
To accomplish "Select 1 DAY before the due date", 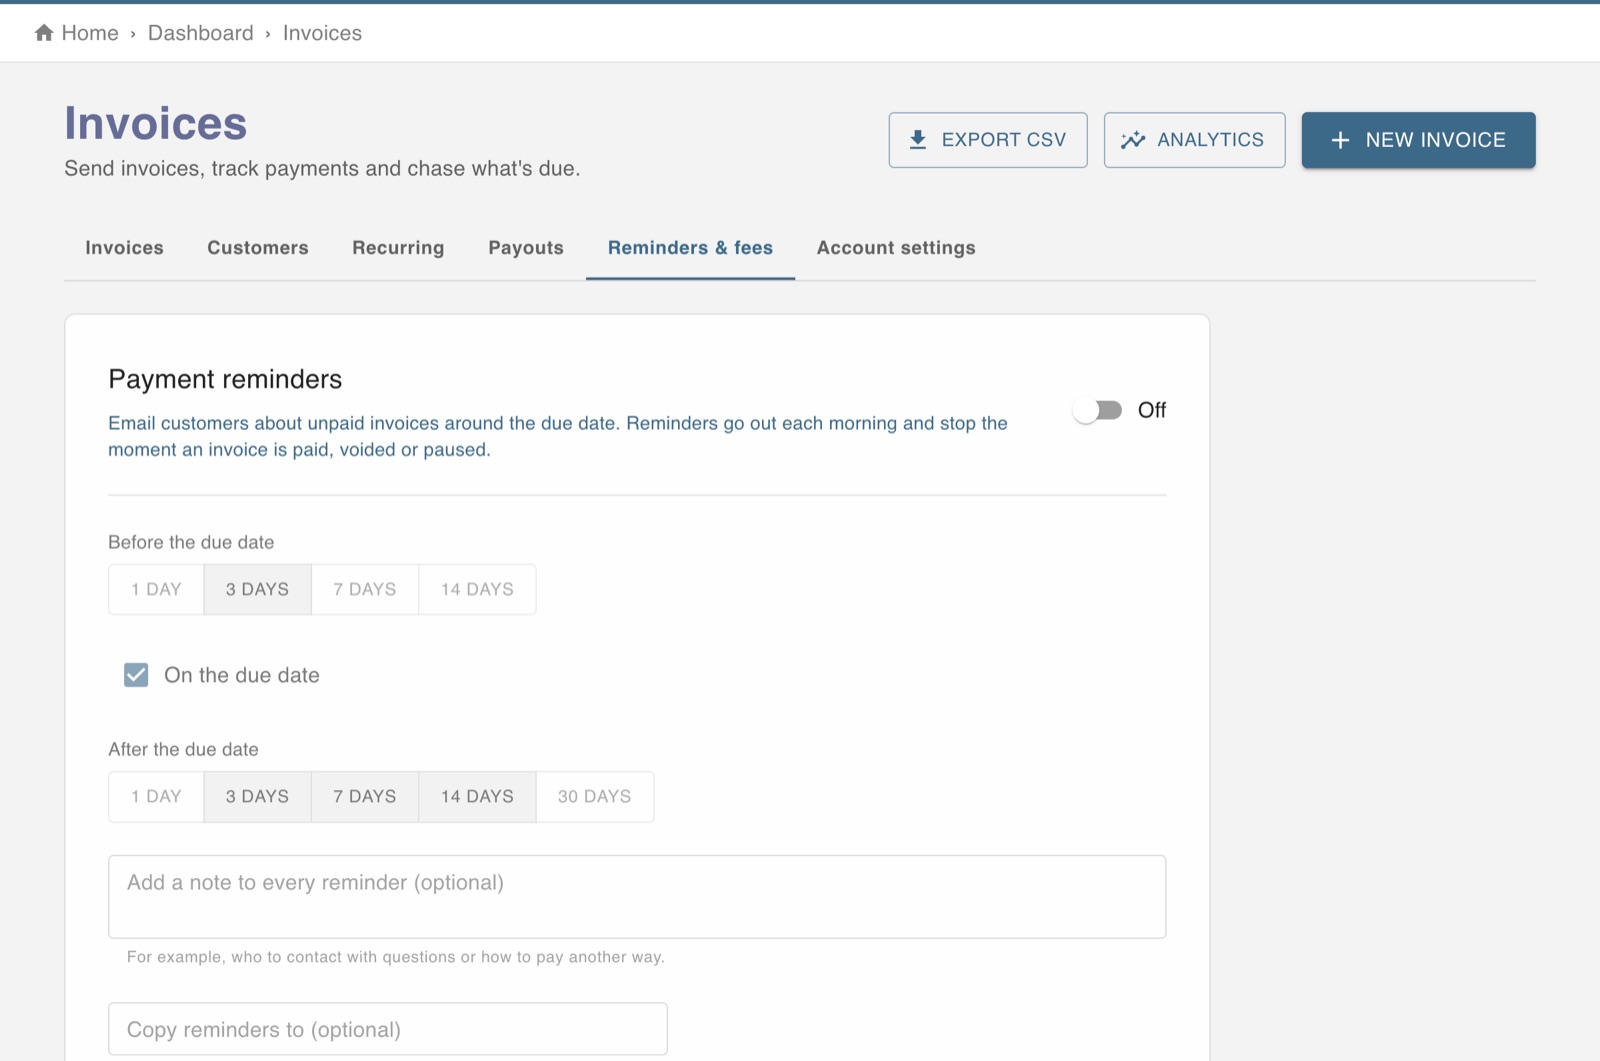I will click(x=156, y=589).
